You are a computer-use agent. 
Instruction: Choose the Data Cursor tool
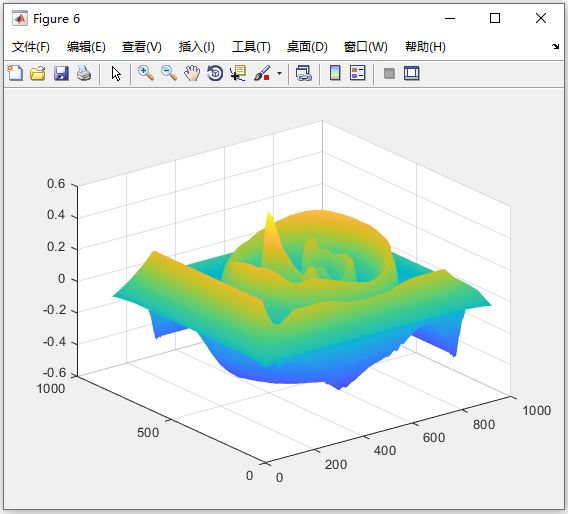point(238,73)
